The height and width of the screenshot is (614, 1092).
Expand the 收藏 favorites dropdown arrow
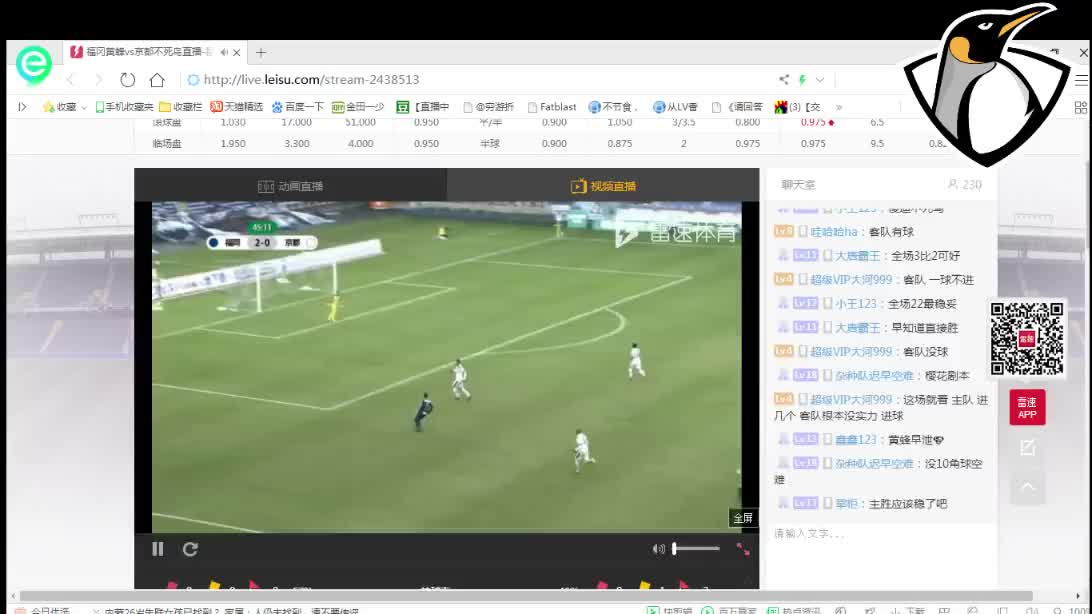[84, 107]
